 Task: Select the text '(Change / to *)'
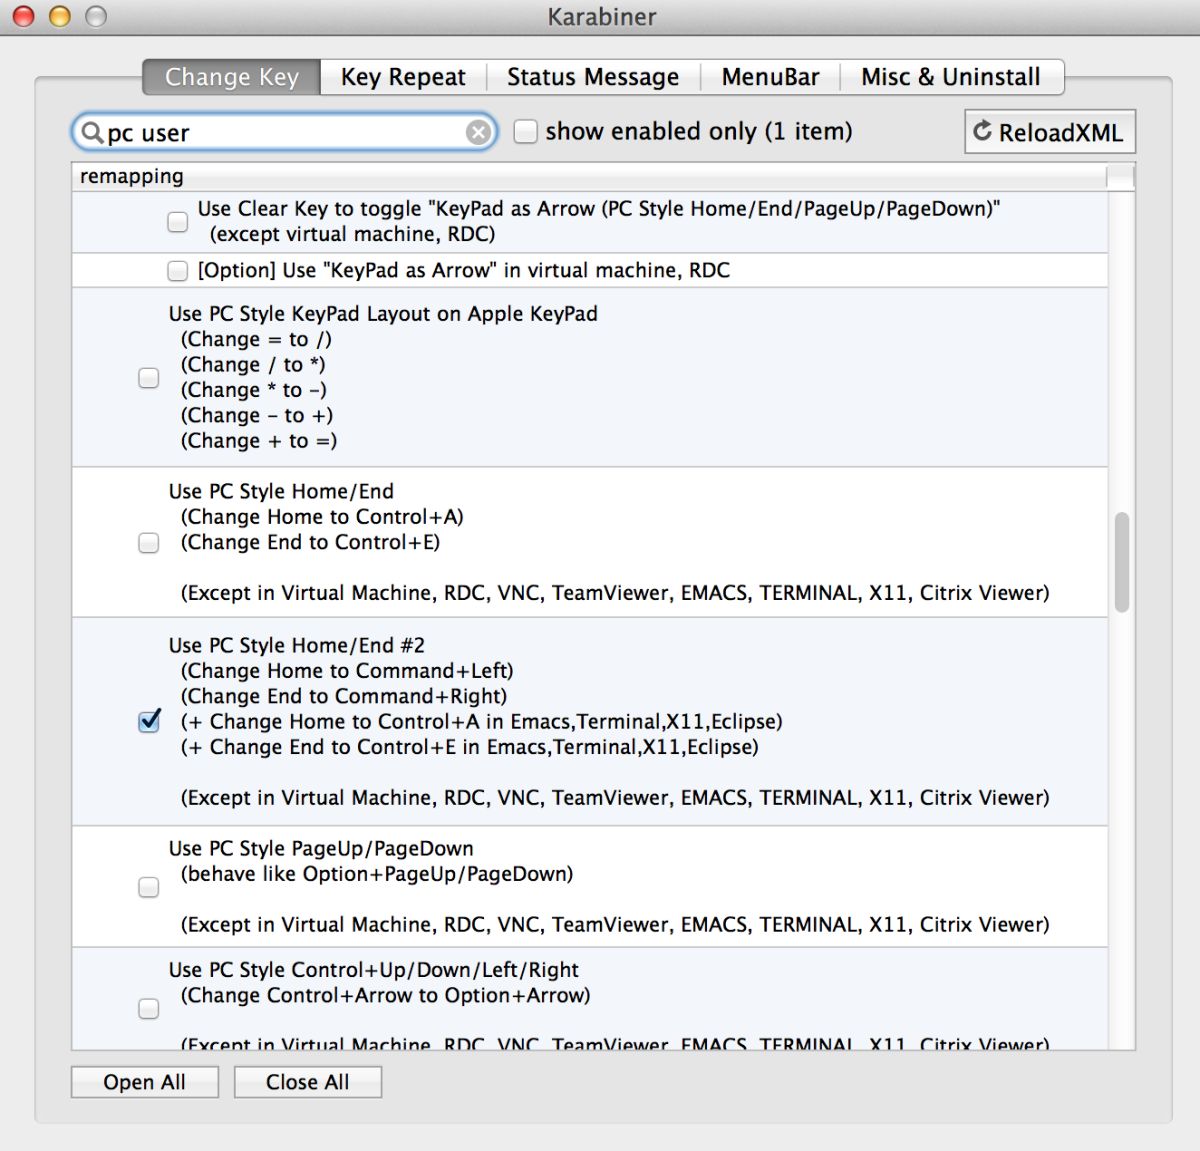click(x=253, y=365)
